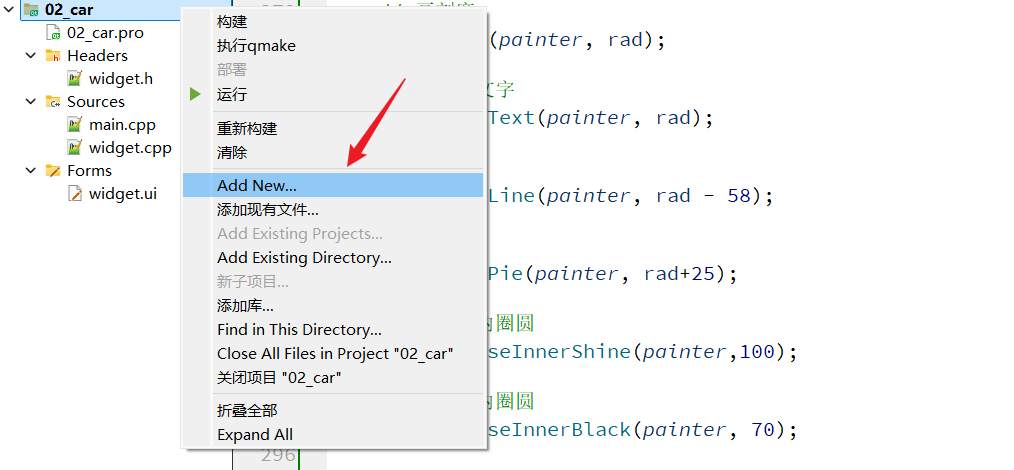This screenshot has height=470, width=1014.
Task: Click the Sources folder icon
Action: (53, 101)
